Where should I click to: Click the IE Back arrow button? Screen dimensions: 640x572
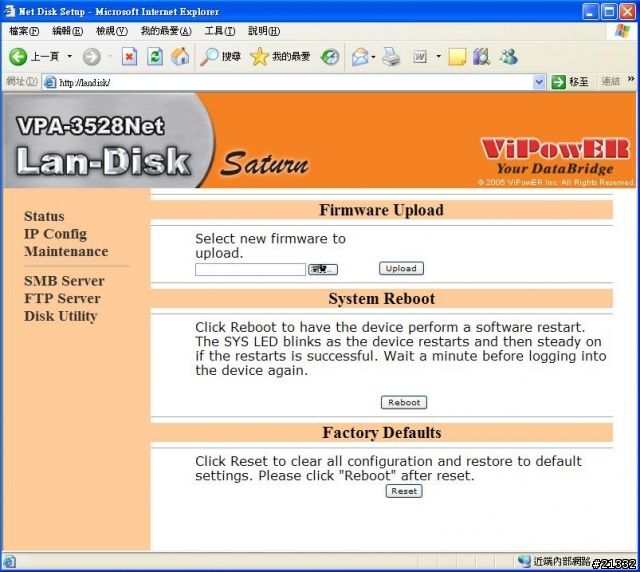pyautogui.click(x=18, y=57)
